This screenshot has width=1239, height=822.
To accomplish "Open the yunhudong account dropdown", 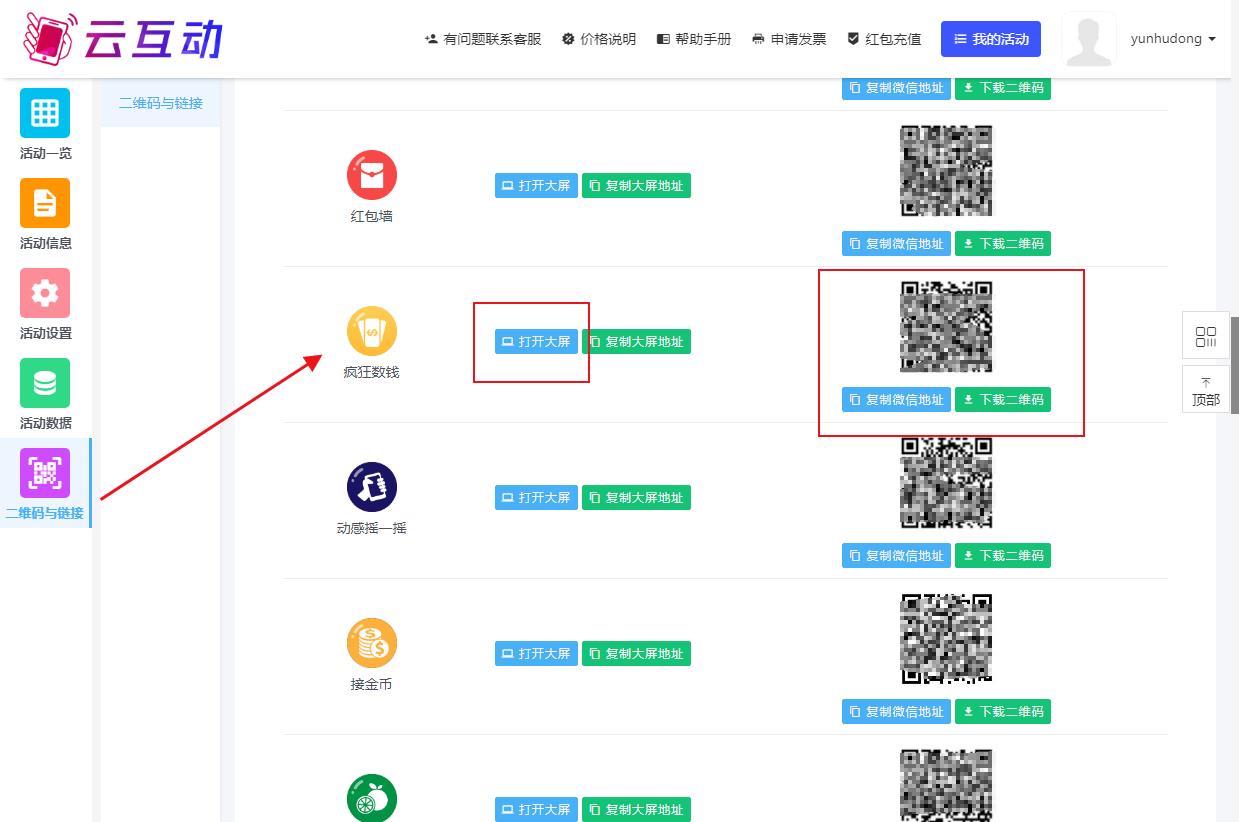I will (x=1173, y=39).
